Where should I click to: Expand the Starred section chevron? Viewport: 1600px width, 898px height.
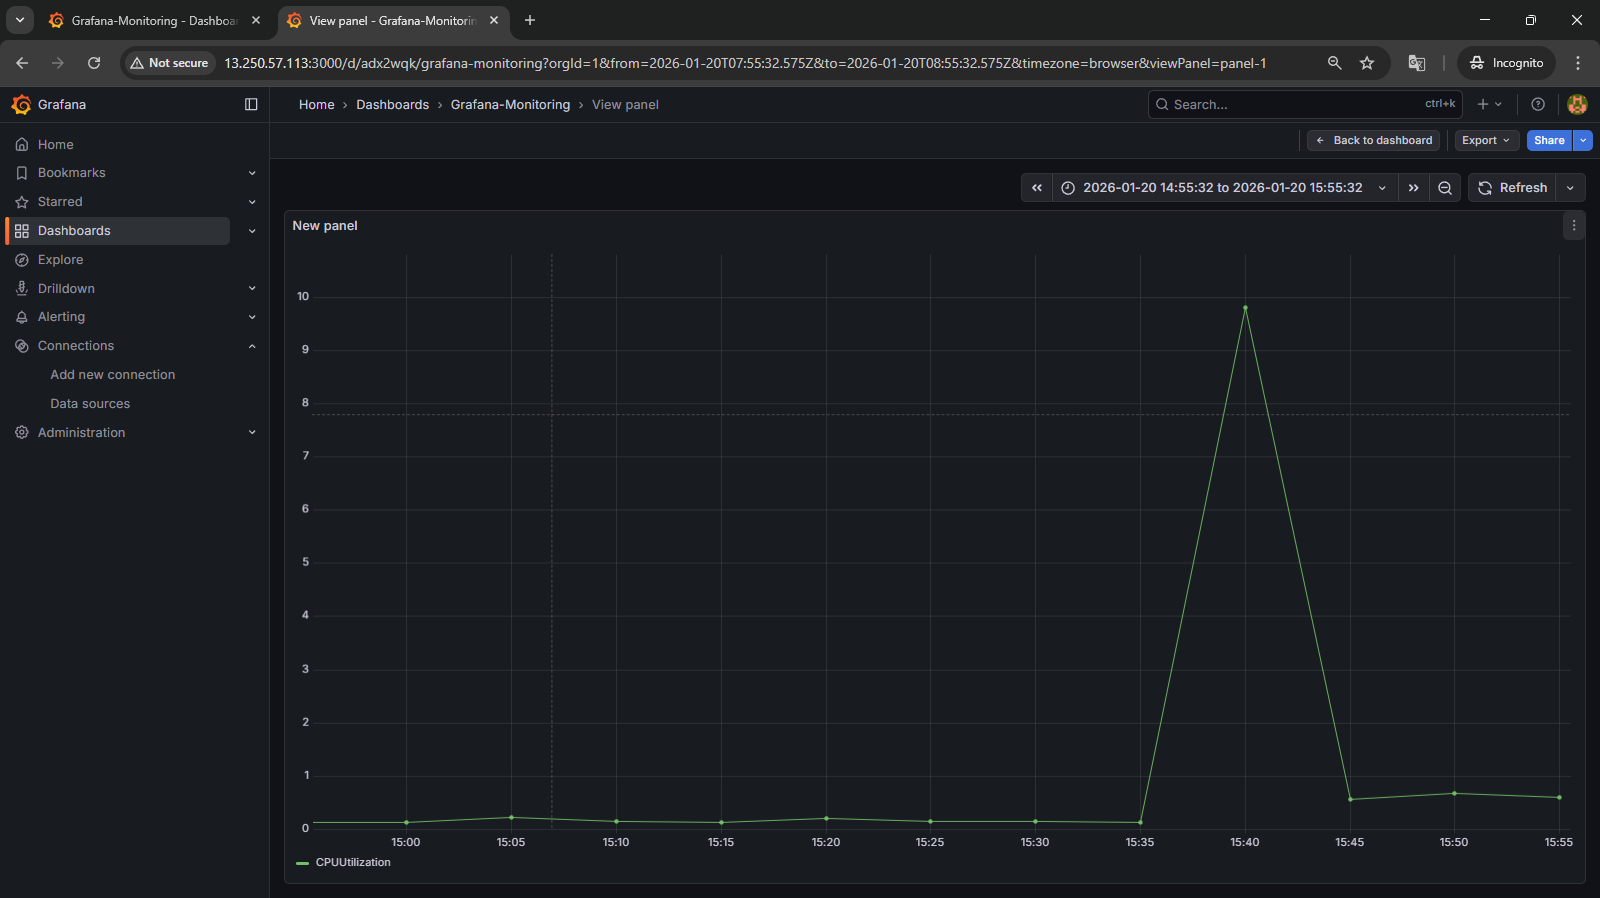click(x=252, y=202)
